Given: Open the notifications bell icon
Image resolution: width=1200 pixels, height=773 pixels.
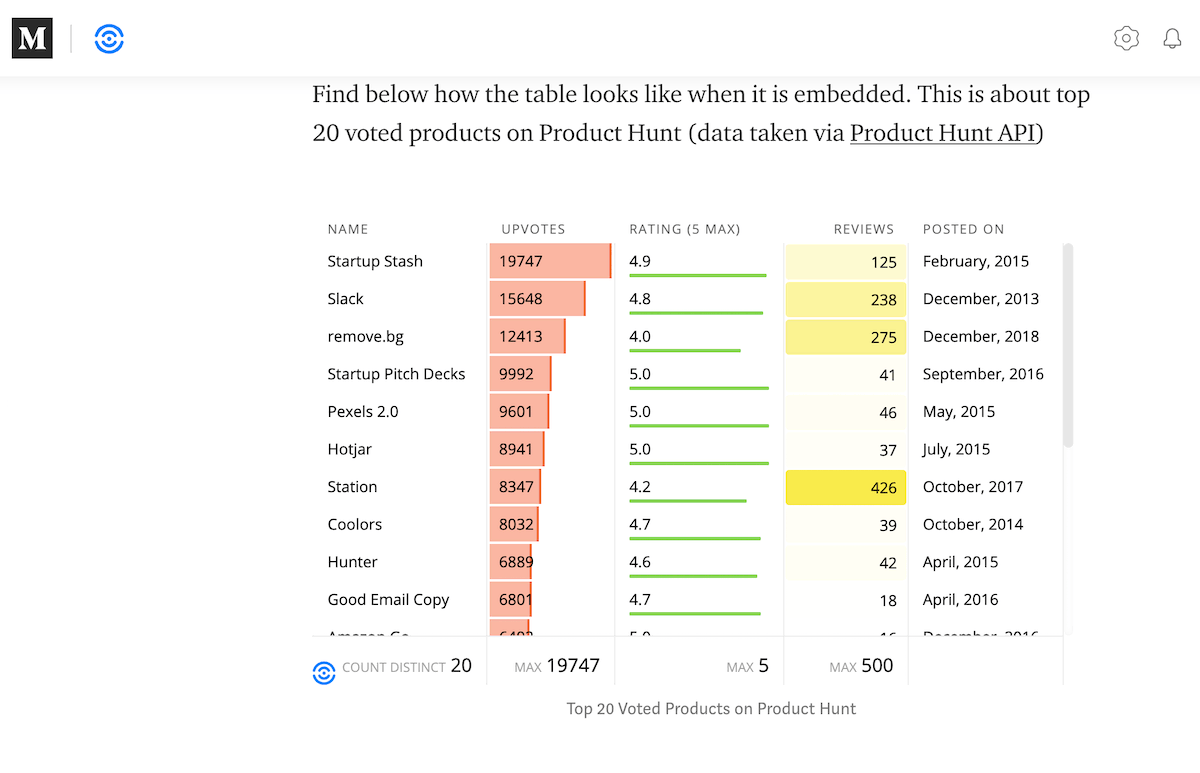Looking at the screenshot, I should [x=1171, y=38].
